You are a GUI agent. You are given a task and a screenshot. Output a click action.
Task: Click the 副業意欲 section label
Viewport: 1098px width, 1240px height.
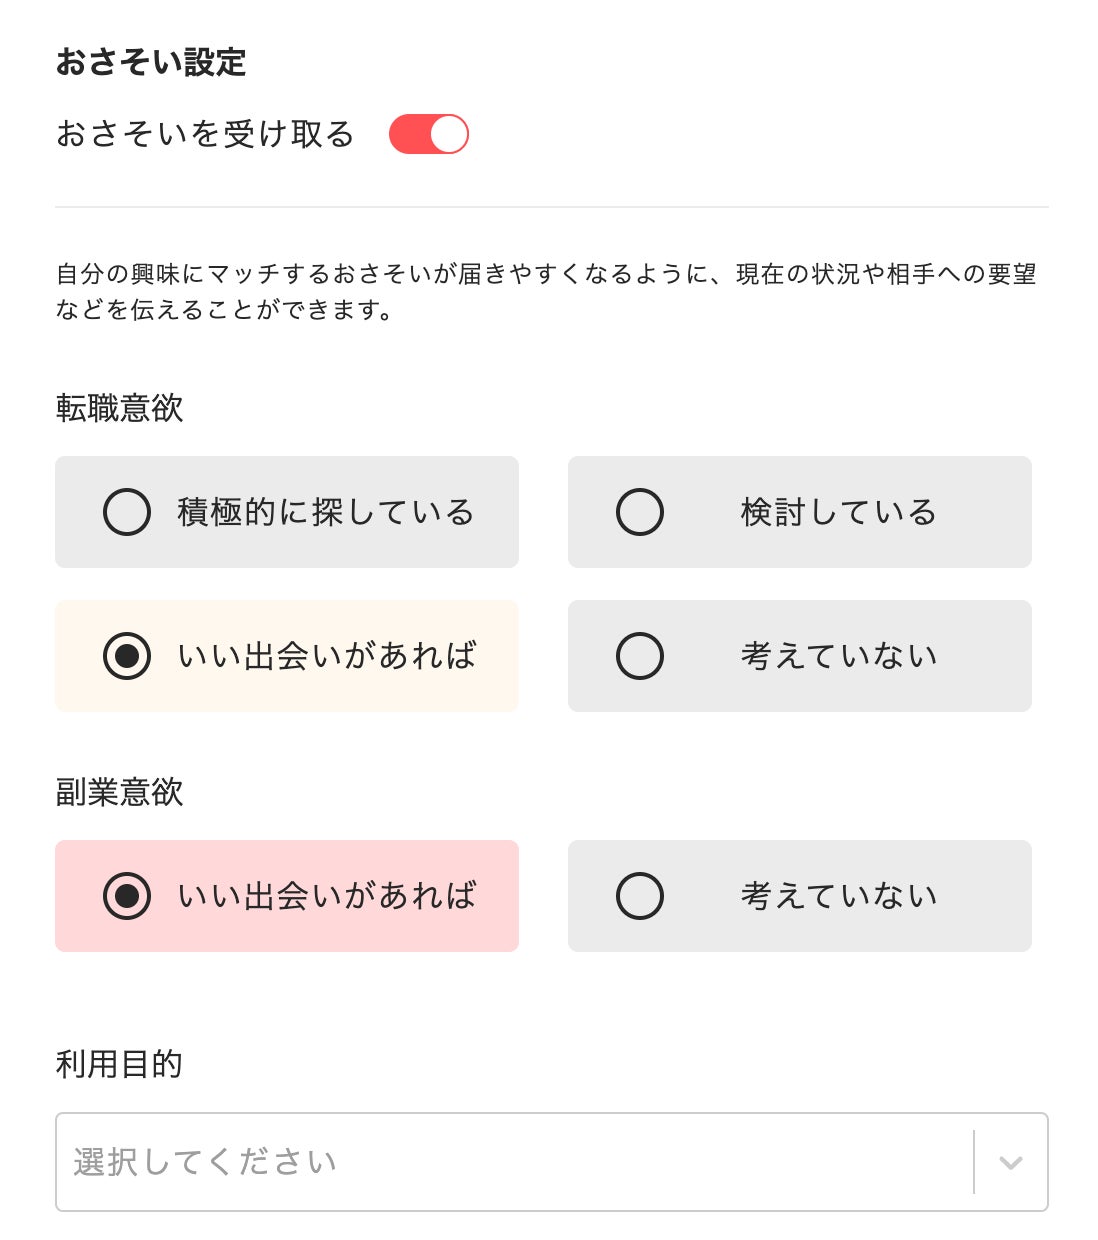point(120,792)
